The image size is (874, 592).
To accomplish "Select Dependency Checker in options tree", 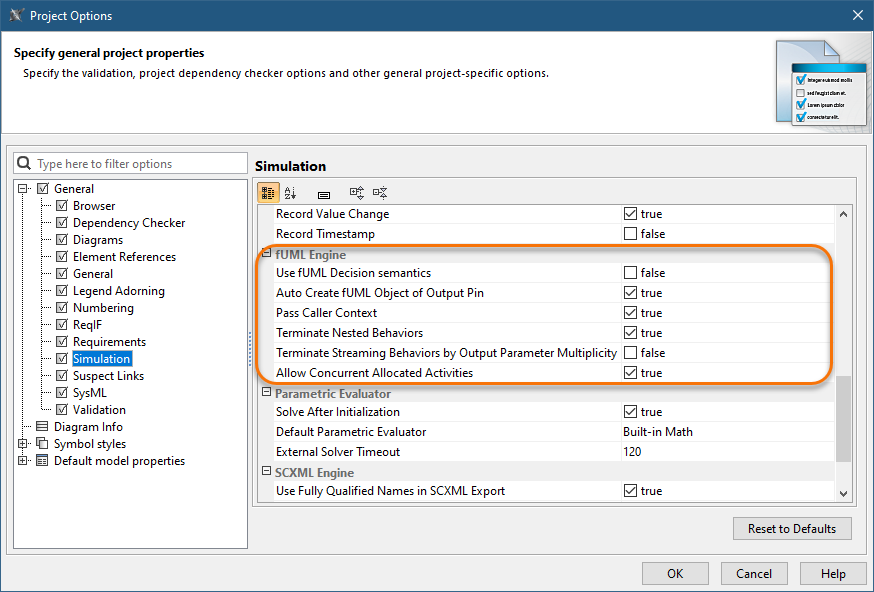I will coord(128,223).
